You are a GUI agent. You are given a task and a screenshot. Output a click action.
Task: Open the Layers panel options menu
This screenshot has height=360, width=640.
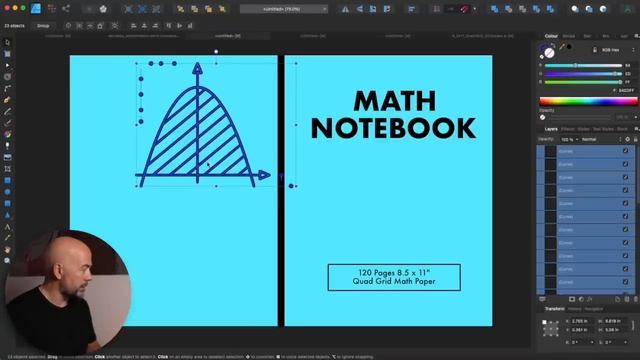tap(636, 129)
